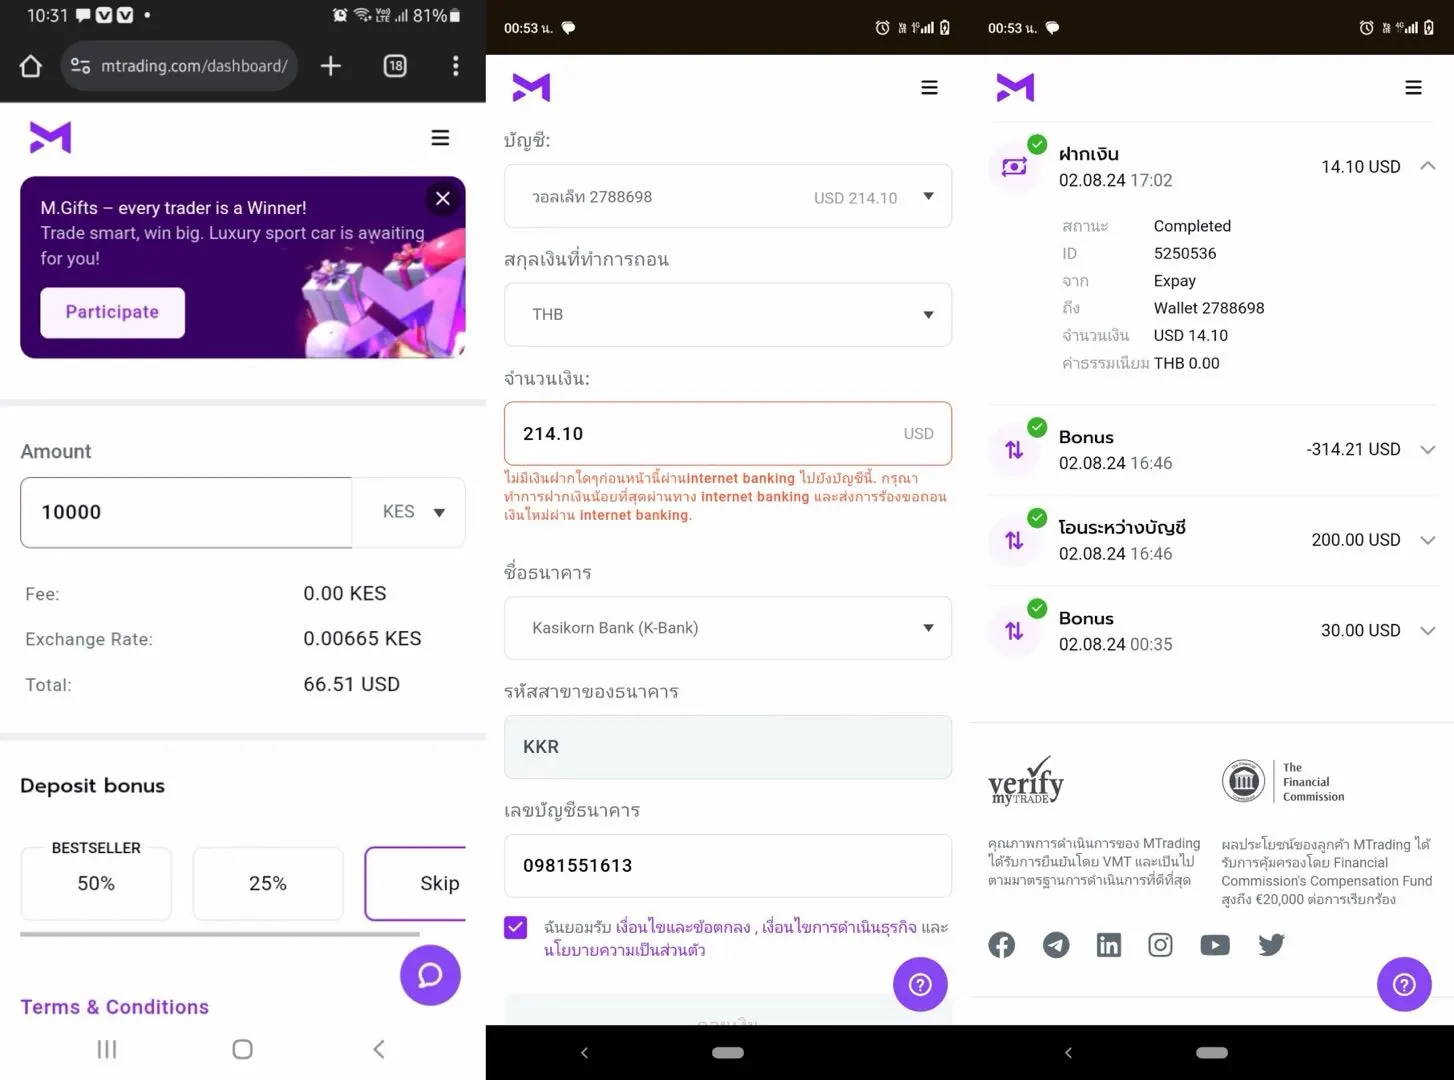This screenshot has height=1080, width=1454.
Task: Open the KES currency dropdown
Action: pos(409,512)
